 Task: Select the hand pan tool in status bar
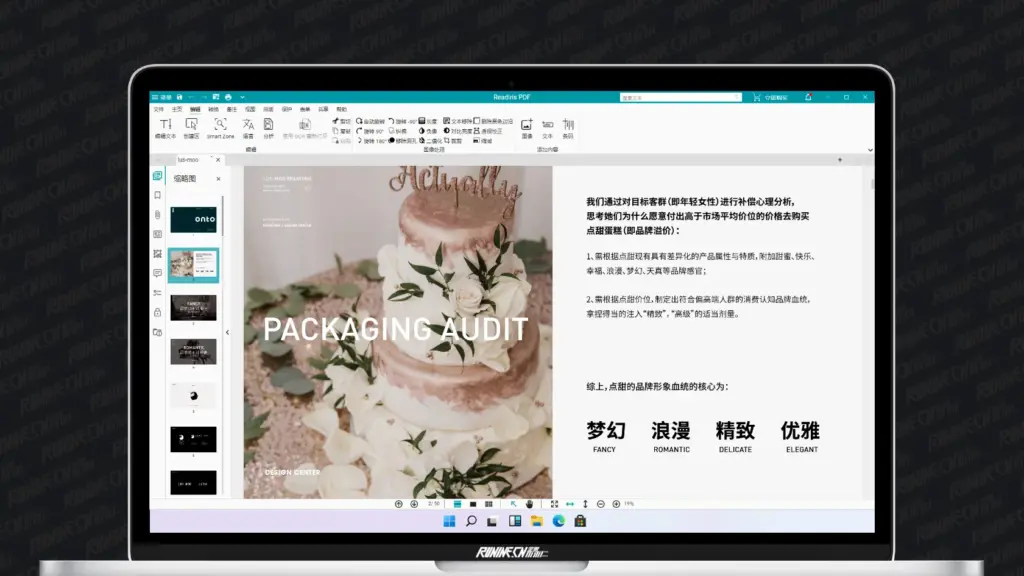point(530,503)
